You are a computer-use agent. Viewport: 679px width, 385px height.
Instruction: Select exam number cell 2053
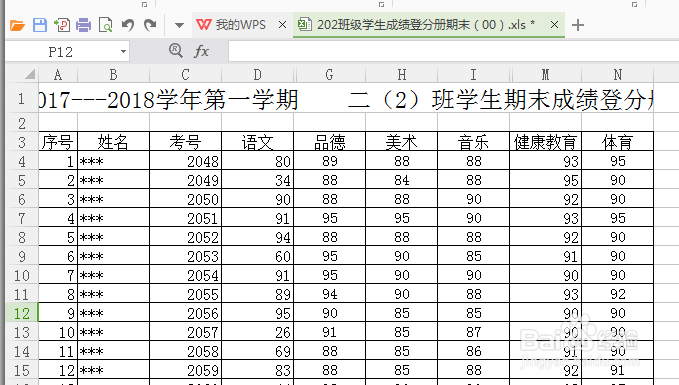185,256
